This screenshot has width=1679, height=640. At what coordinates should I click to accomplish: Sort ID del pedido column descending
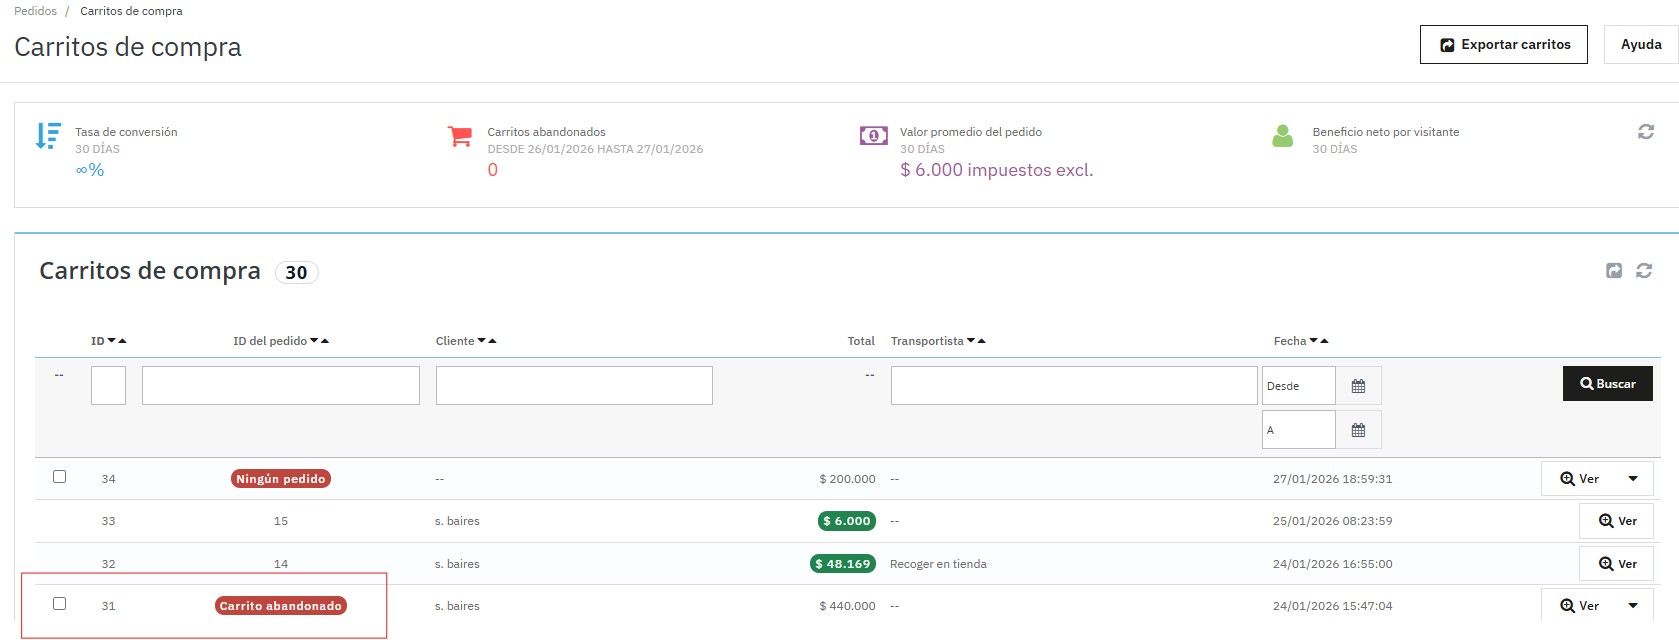point(314,341)
